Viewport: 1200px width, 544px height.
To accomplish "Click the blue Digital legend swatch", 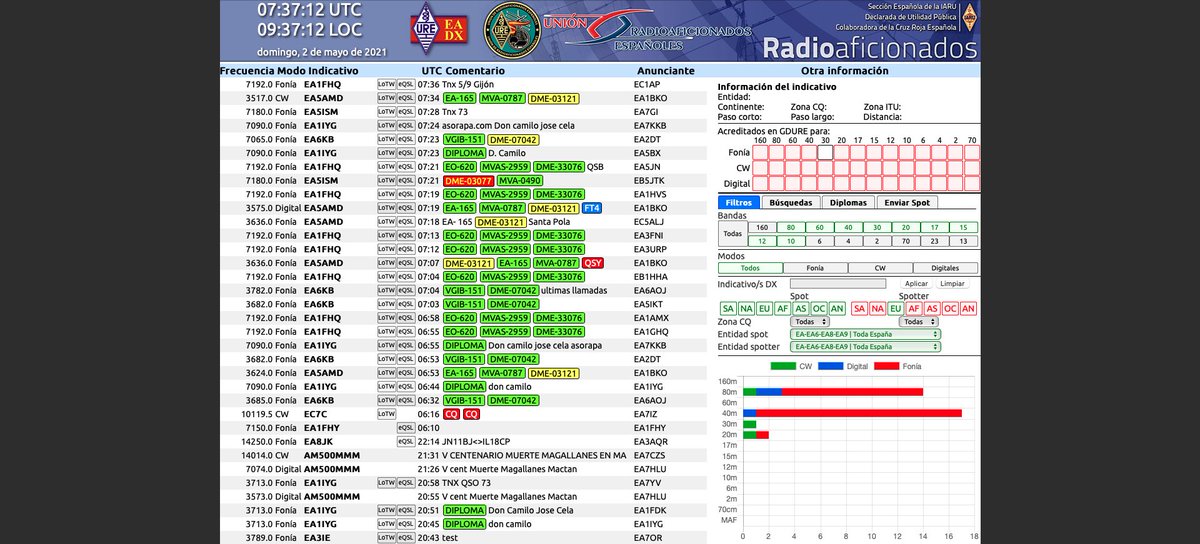I will click(830, 366).
